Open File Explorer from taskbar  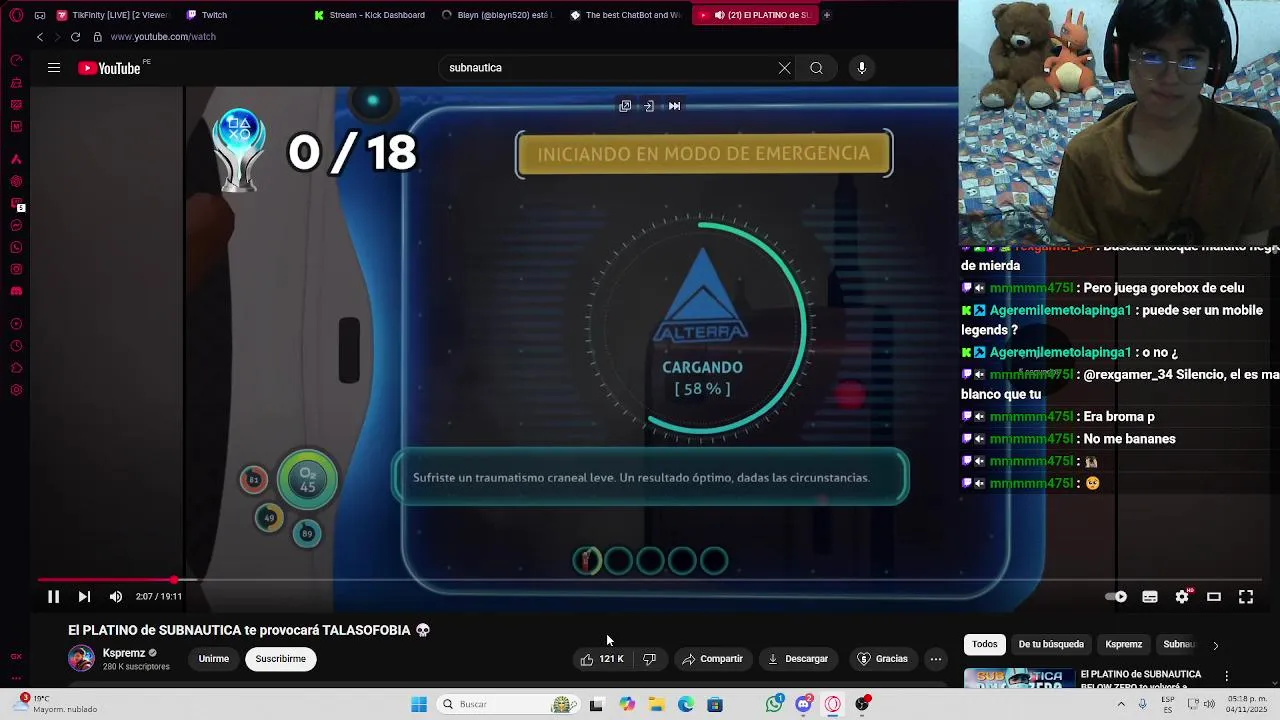(x=656, y=705)
